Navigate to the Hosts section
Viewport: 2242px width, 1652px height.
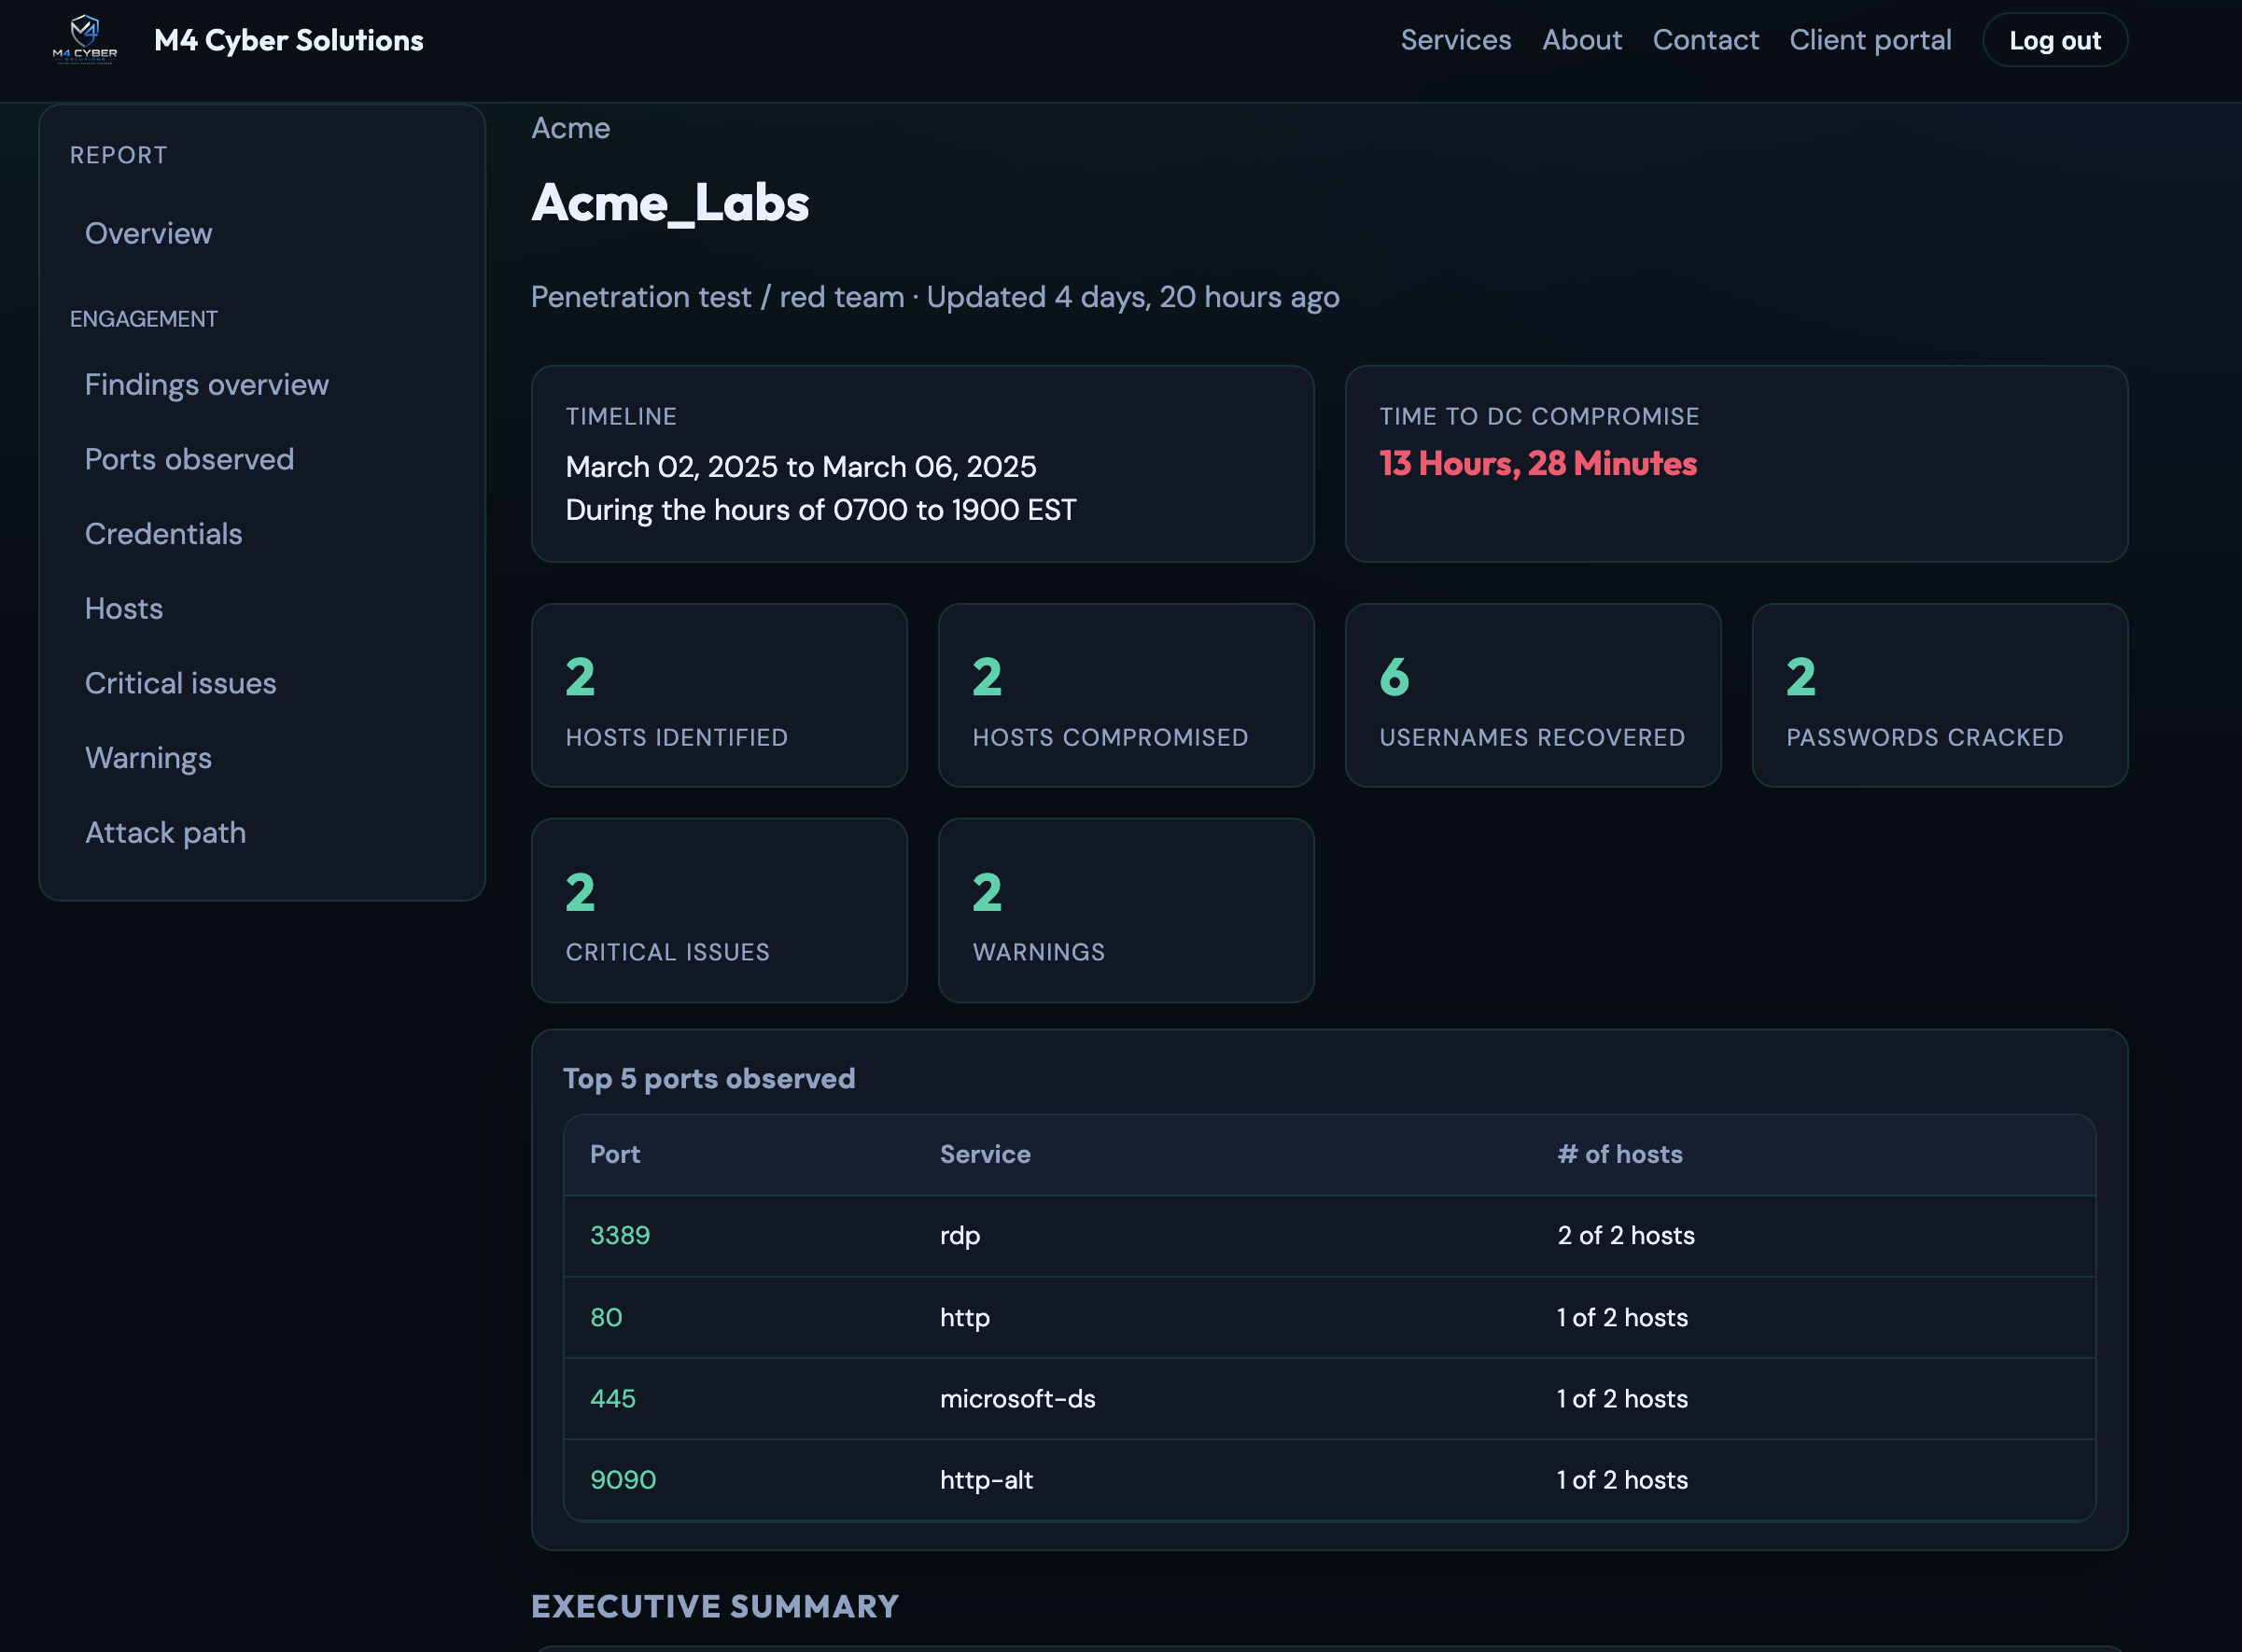pyautogui.click(x=123, y=608)
